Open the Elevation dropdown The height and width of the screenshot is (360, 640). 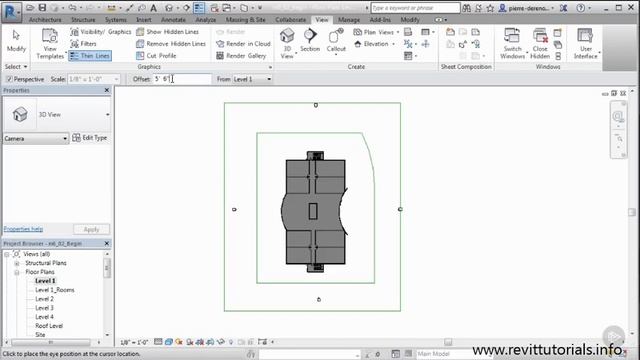[x=374, y=44]
